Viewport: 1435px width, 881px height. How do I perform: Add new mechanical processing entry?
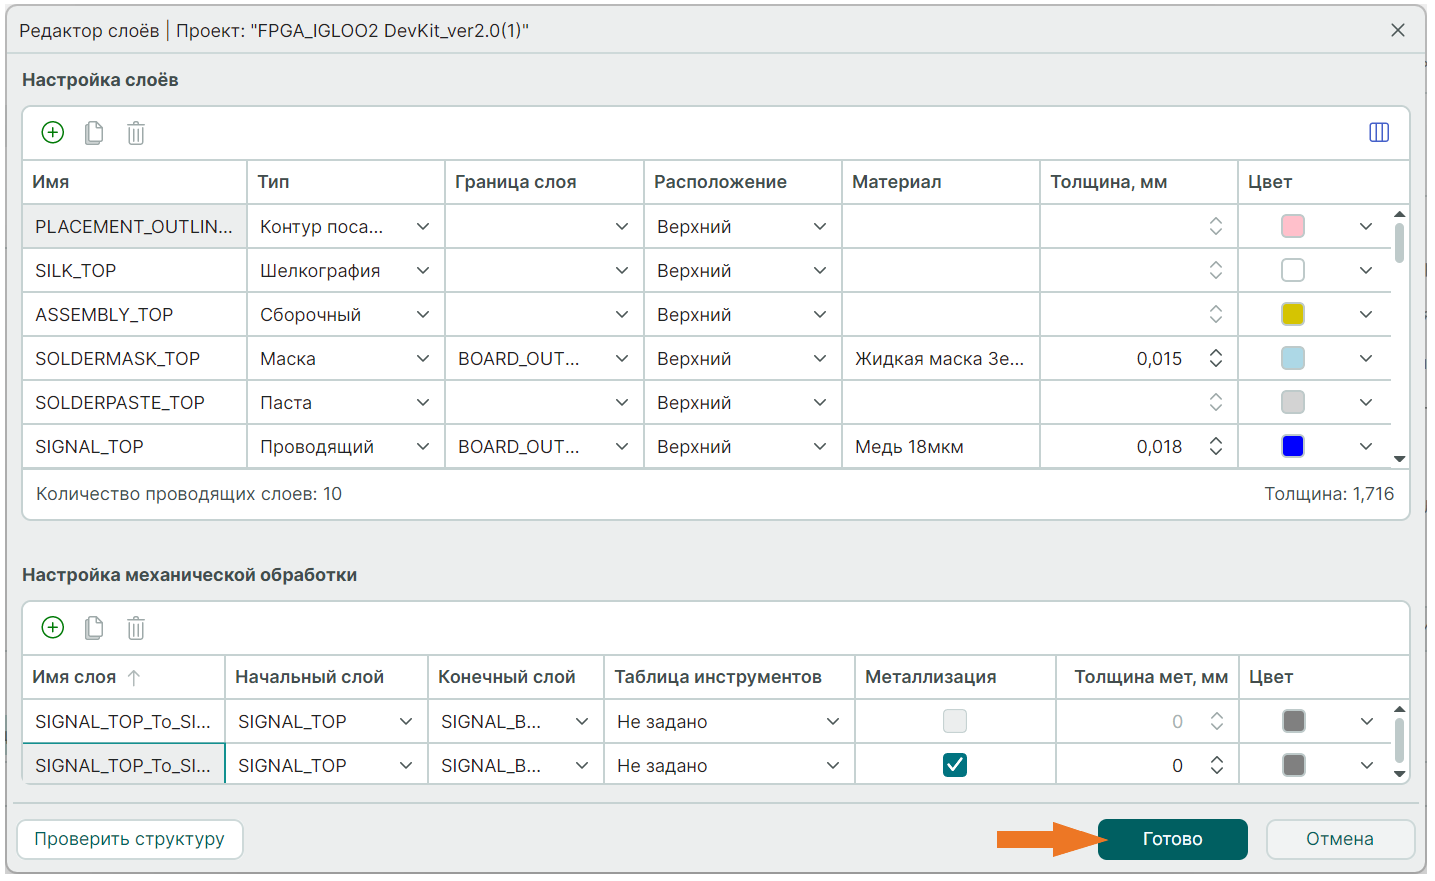pos(53,627)
